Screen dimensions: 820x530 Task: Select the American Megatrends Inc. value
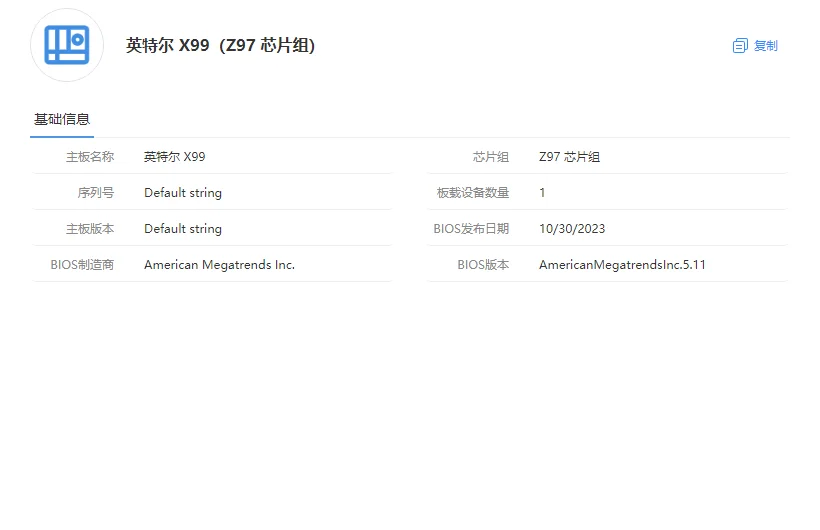tap(220, 265)
